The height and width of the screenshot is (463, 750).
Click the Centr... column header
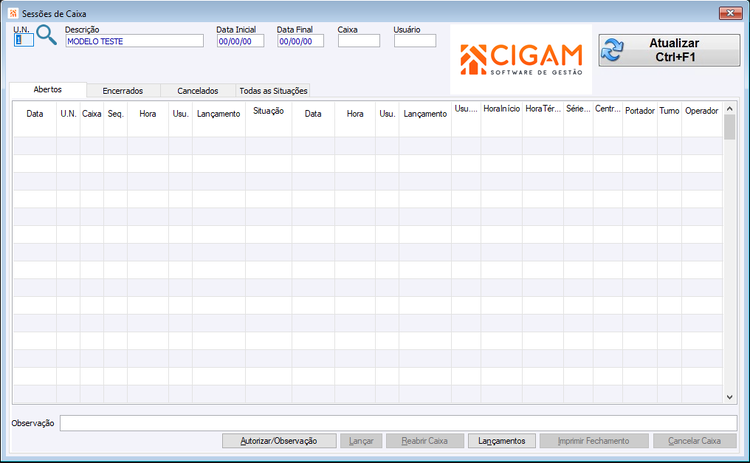click(x=608, y=109)
